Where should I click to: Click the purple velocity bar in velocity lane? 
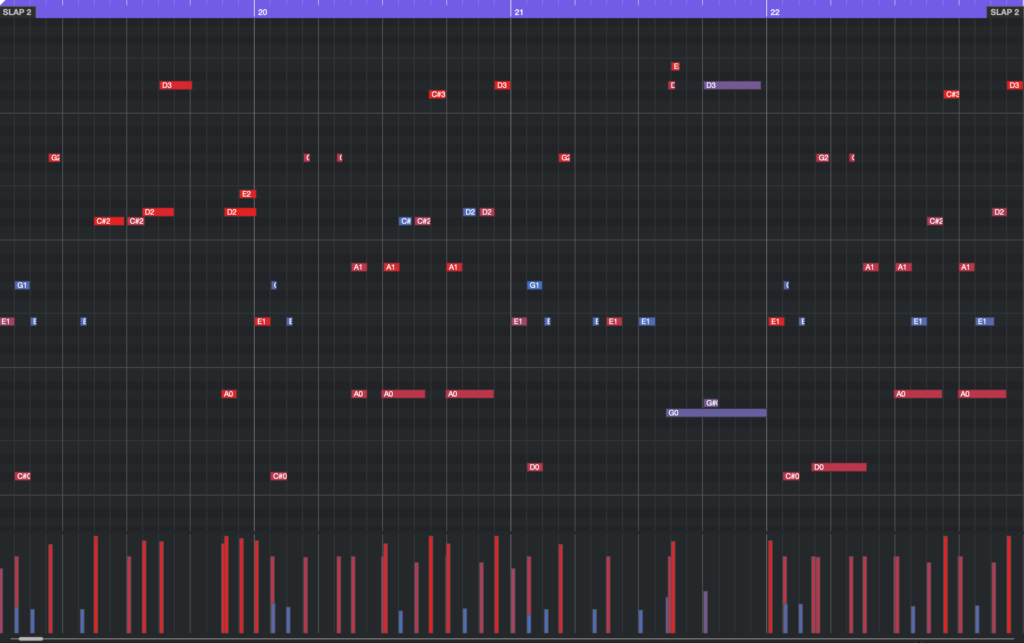(705, 611)
